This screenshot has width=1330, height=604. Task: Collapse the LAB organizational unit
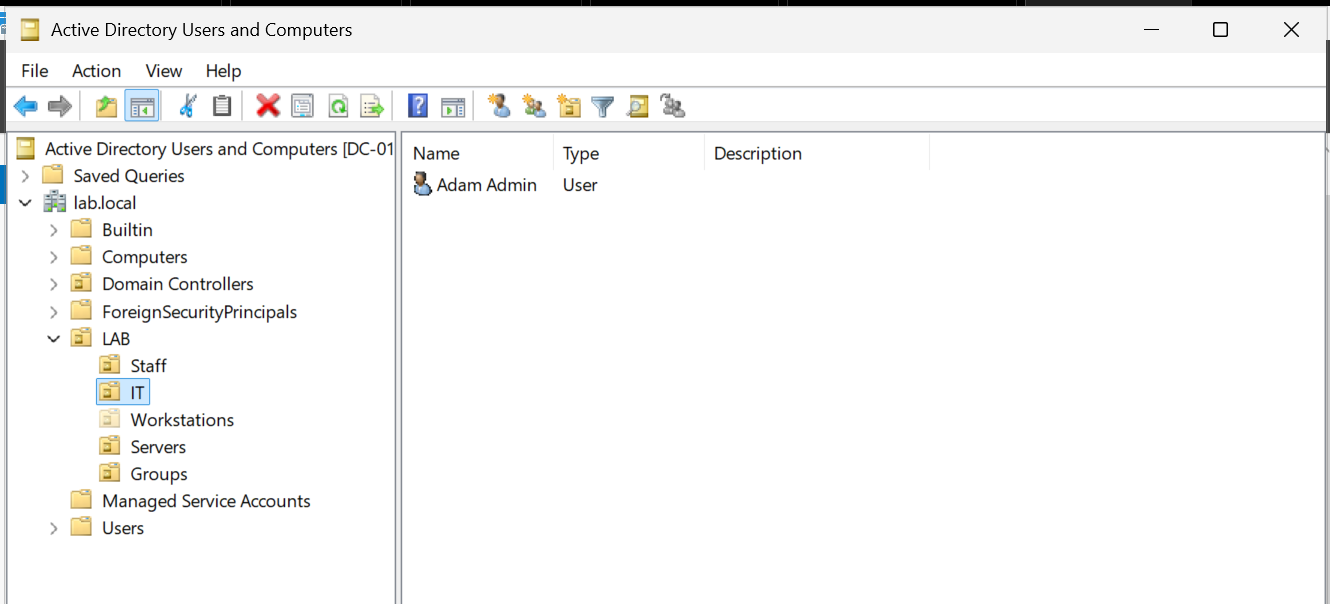(x=54, y=339)
